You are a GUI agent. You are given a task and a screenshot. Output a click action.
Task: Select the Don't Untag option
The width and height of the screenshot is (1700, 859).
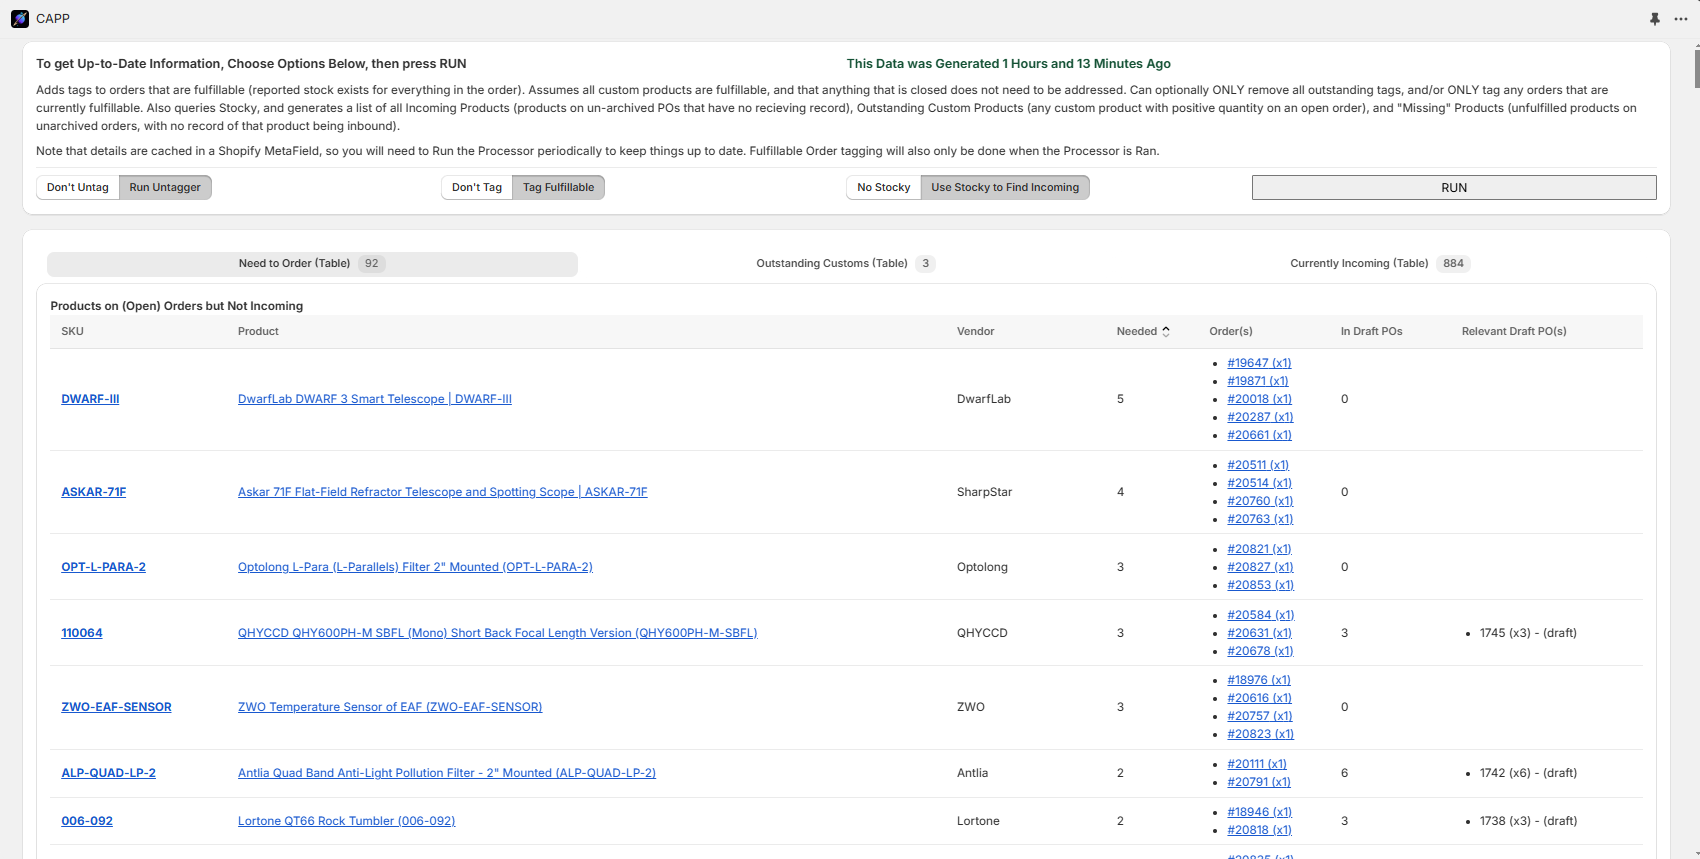pyautogui.click(x=78, y=188)
